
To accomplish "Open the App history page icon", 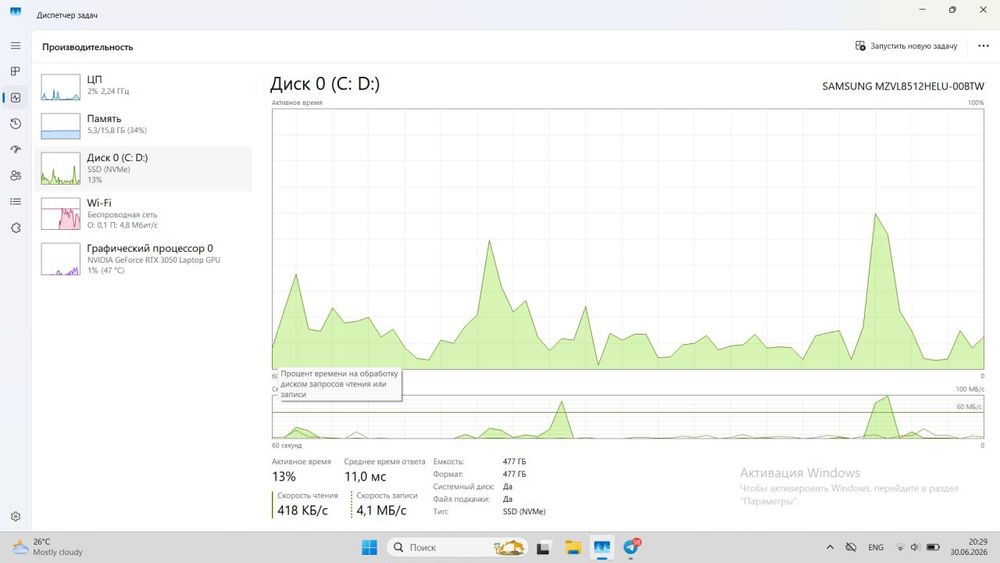I will (x=15, y=124).
